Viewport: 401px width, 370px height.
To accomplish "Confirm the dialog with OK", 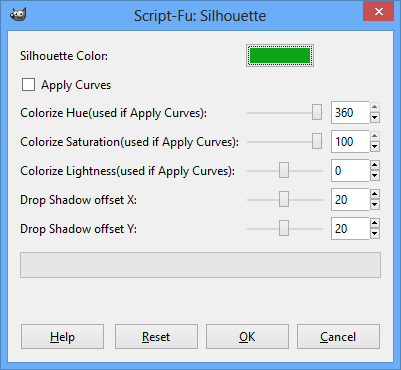I will 247,337.
